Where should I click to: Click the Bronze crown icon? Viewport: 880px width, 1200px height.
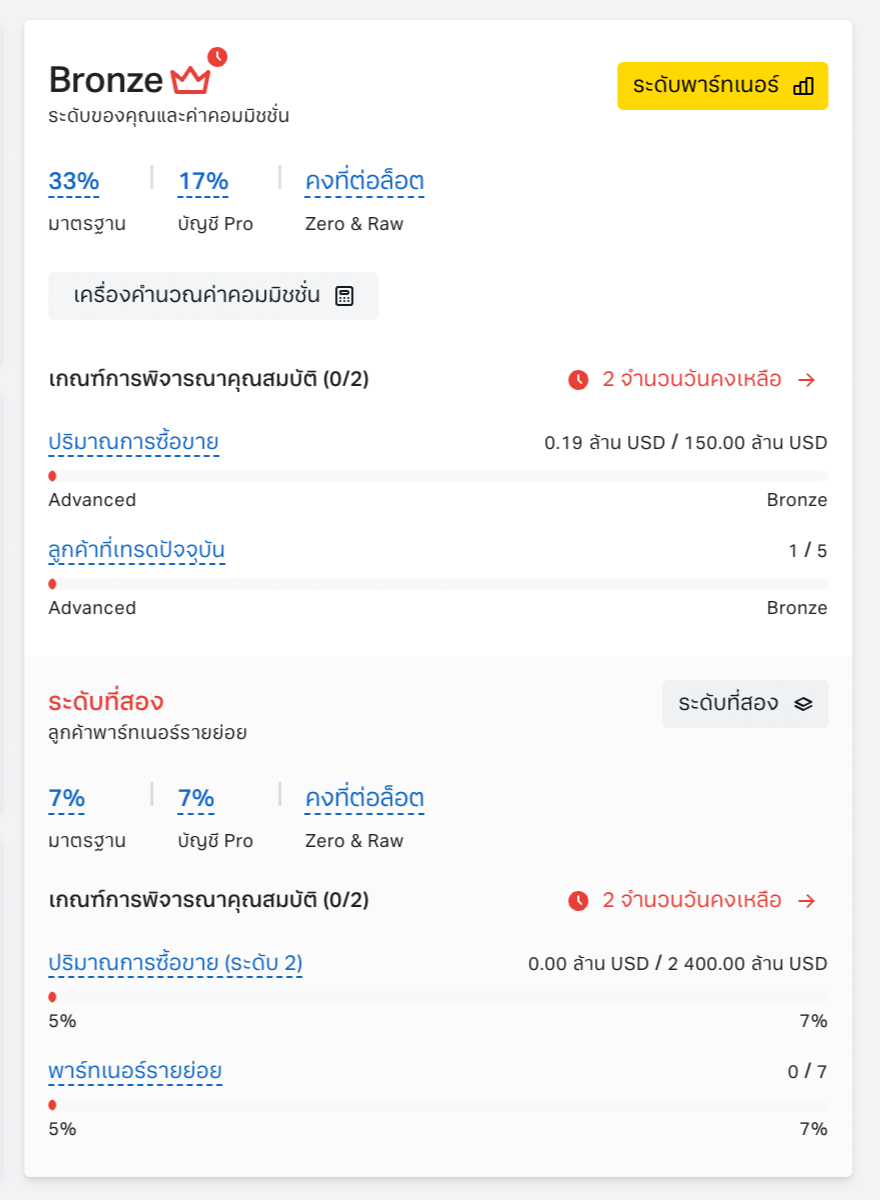tap(190, 79)
